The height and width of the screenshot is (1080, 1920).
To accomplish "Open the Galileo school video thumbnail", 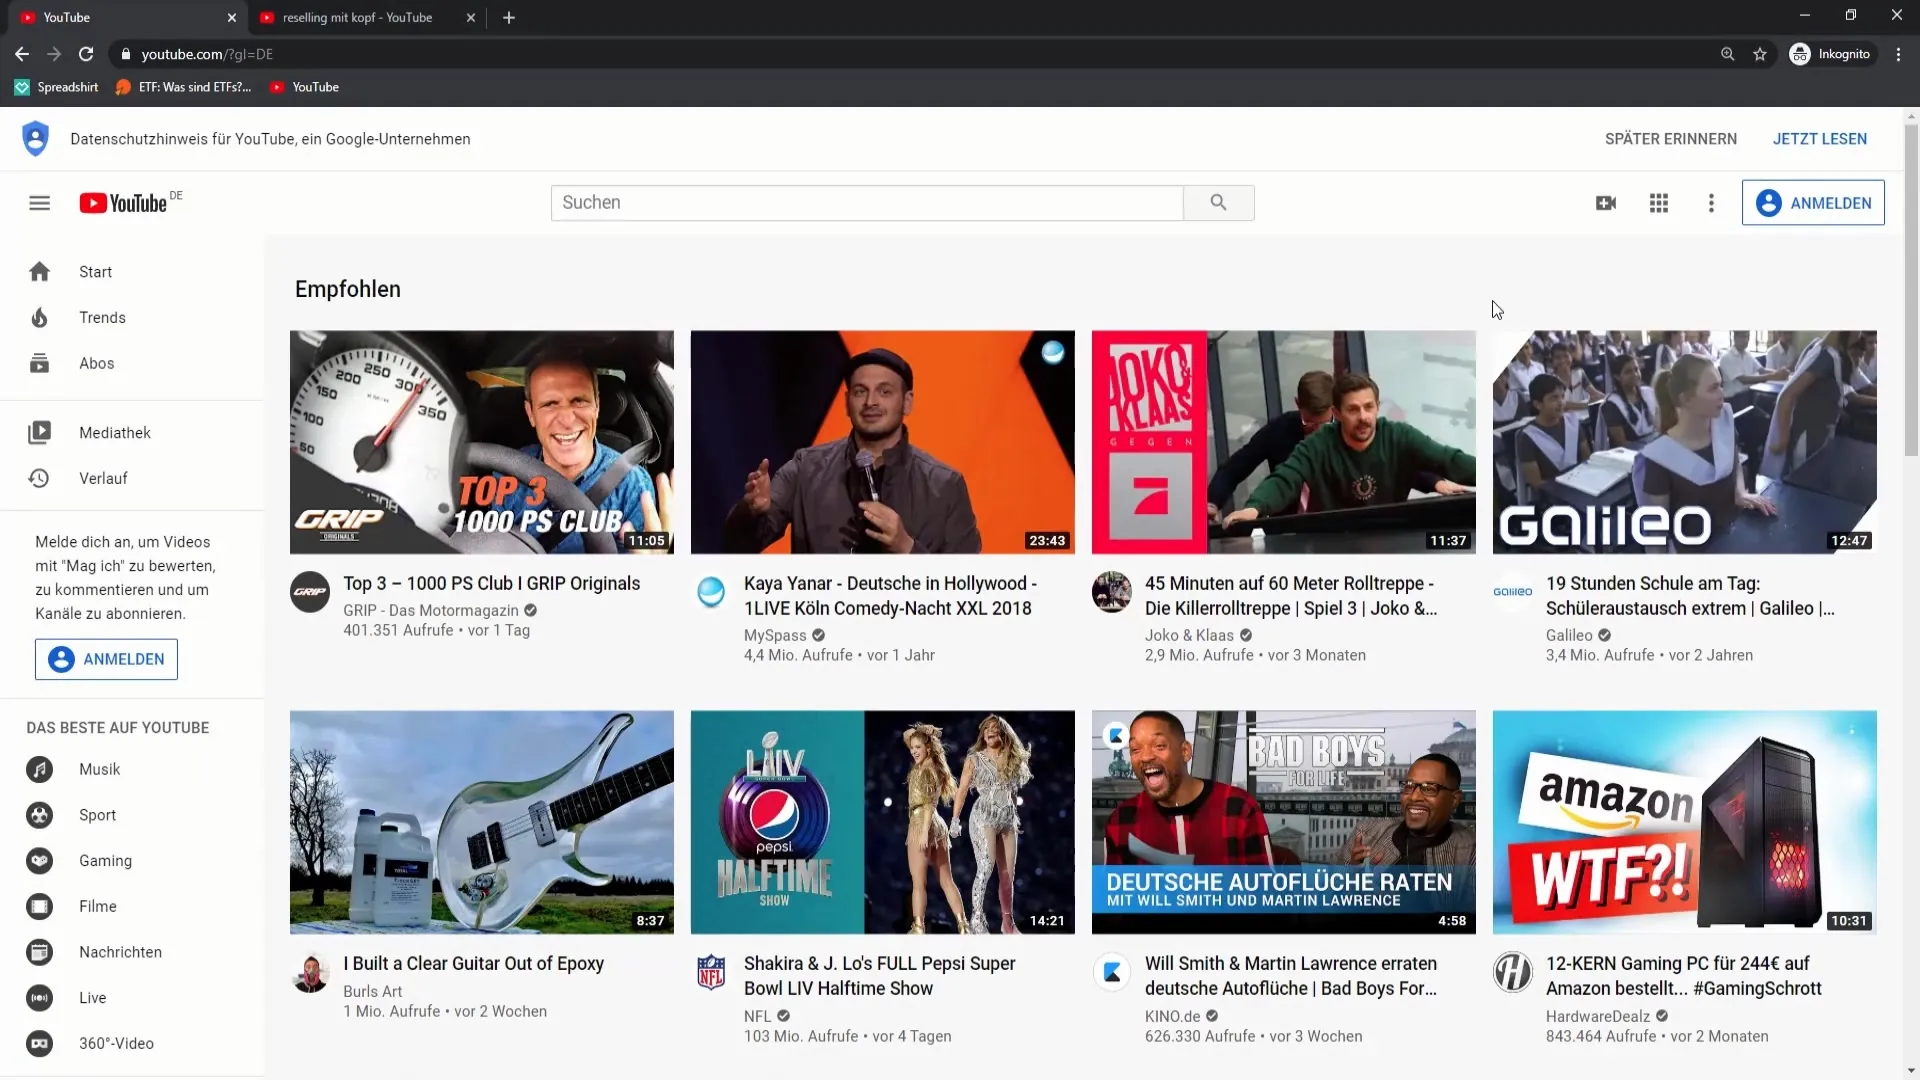I will (x=1685, y=442).
